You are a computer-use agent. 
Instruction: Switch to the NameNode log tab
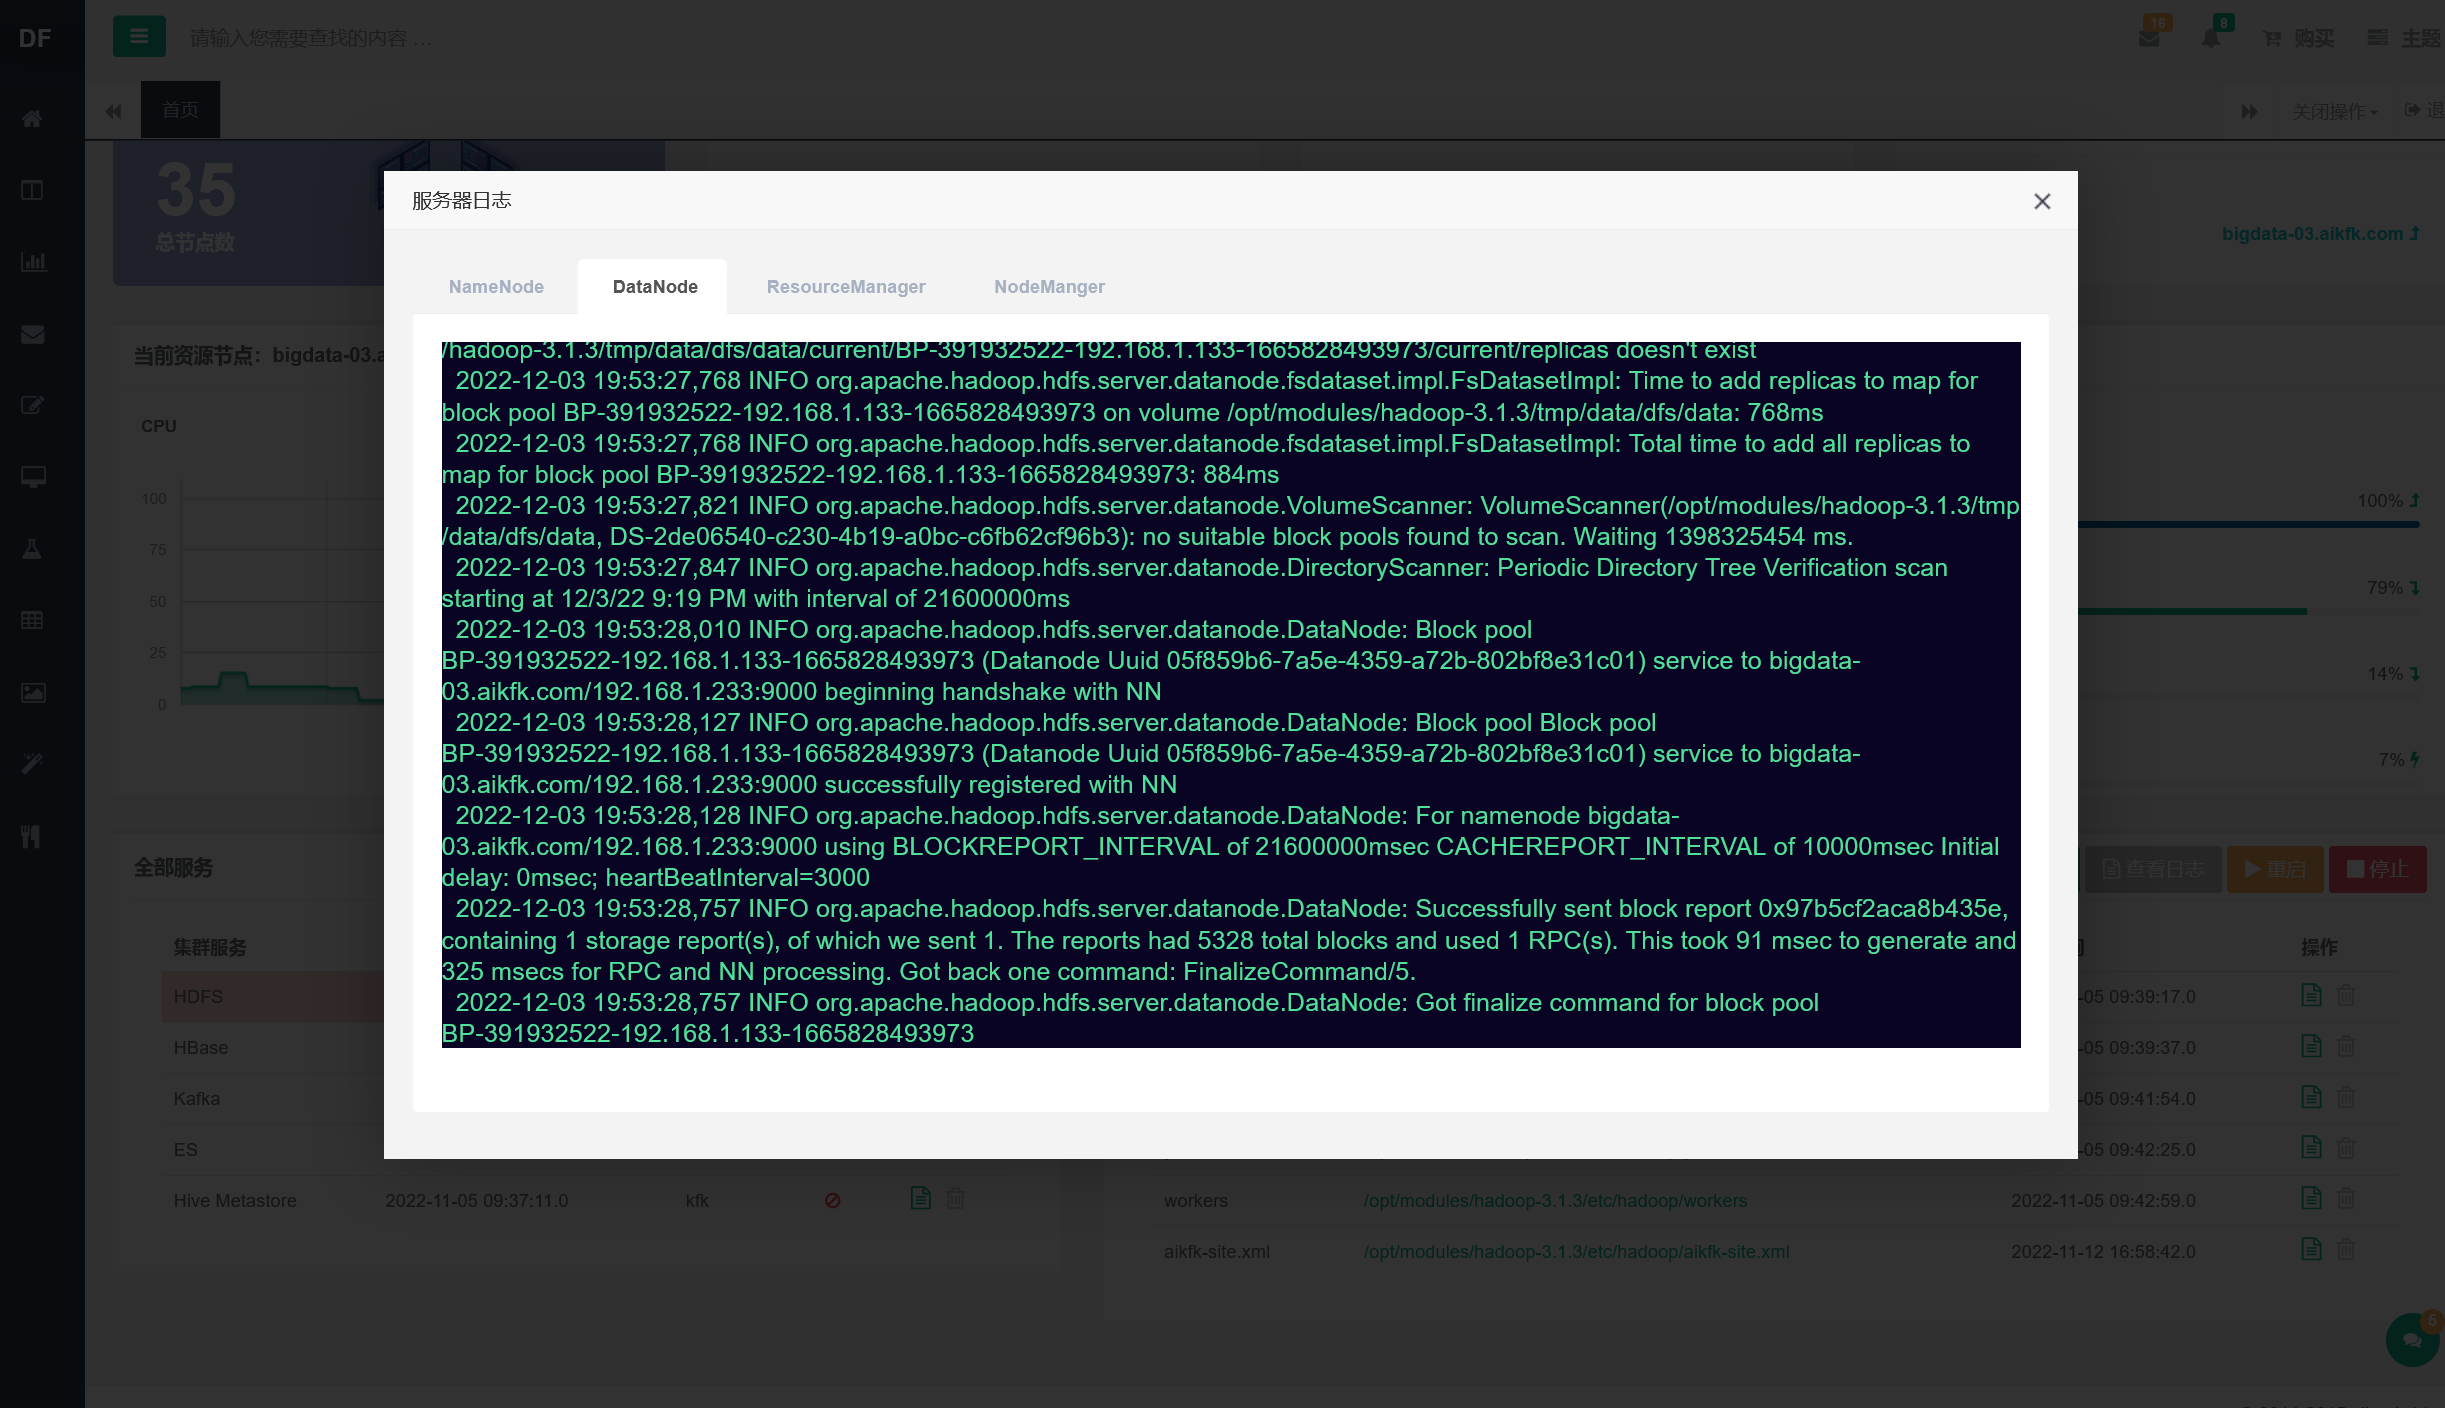point(496,287)
